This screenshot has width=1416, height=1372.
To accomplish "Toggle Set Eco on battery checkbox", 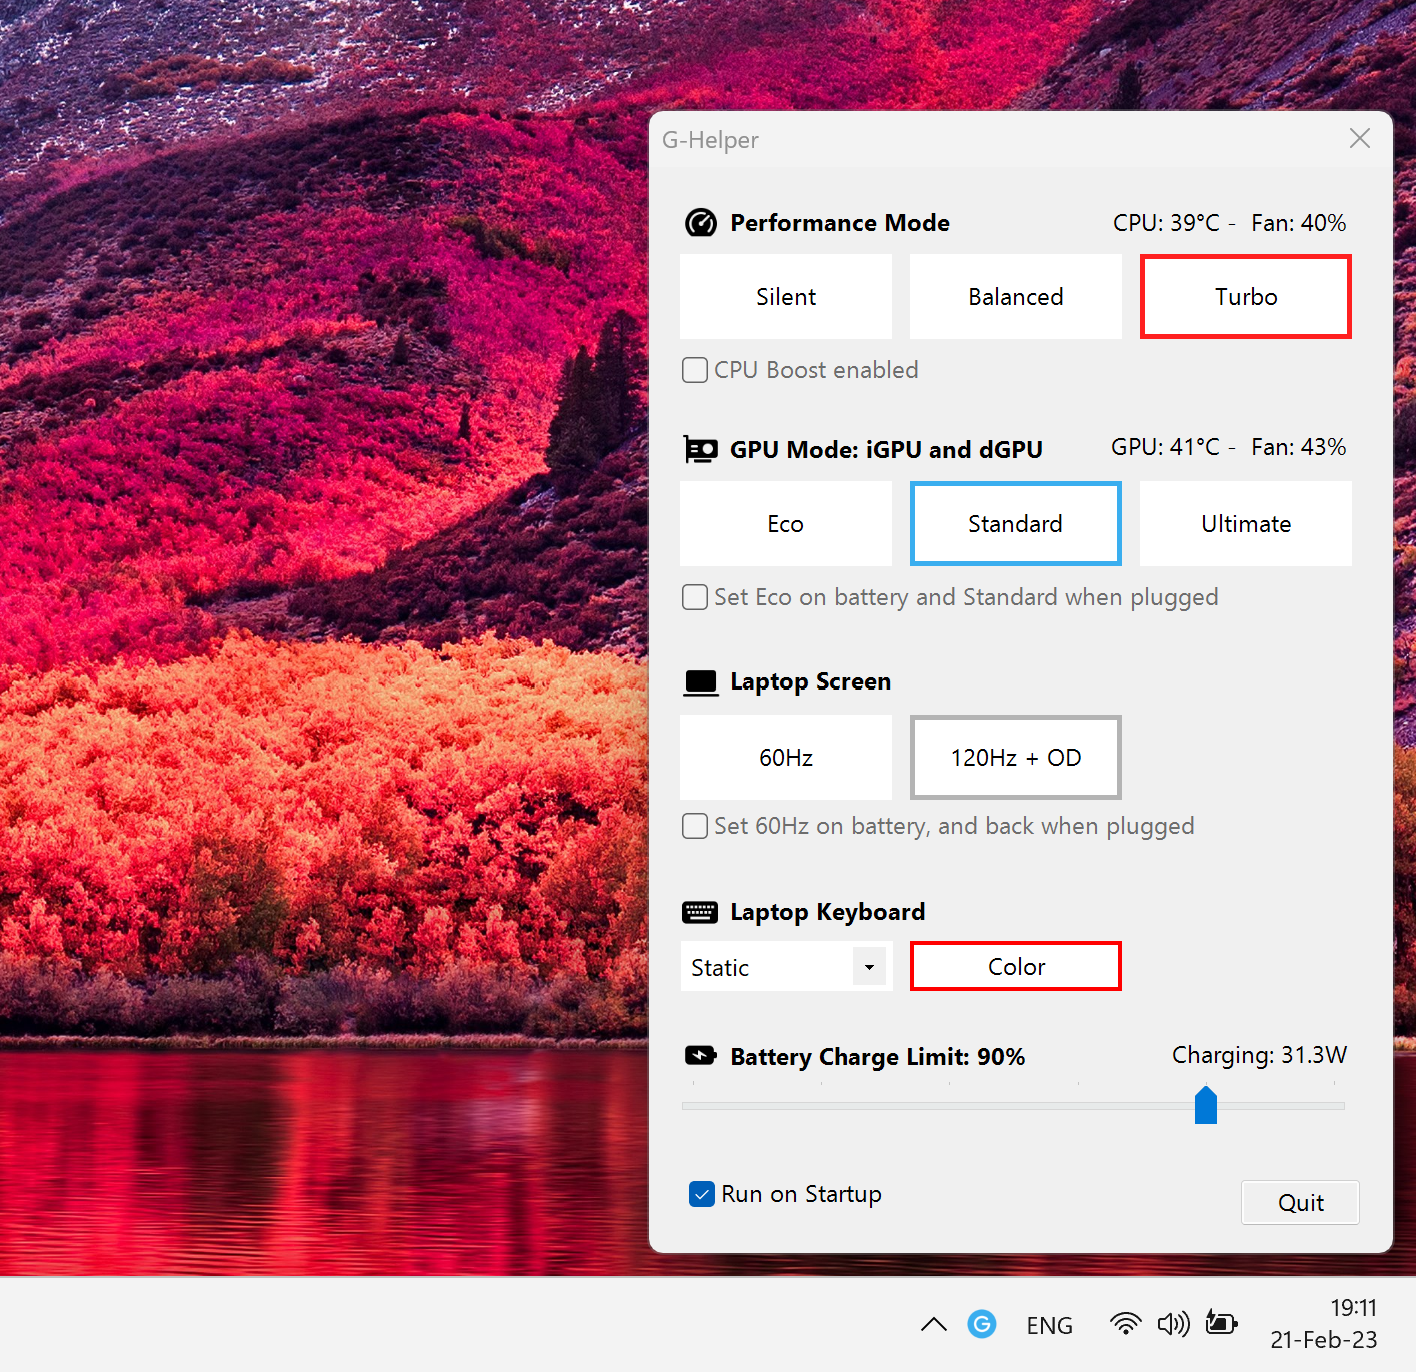I will (x=695, y=597).
